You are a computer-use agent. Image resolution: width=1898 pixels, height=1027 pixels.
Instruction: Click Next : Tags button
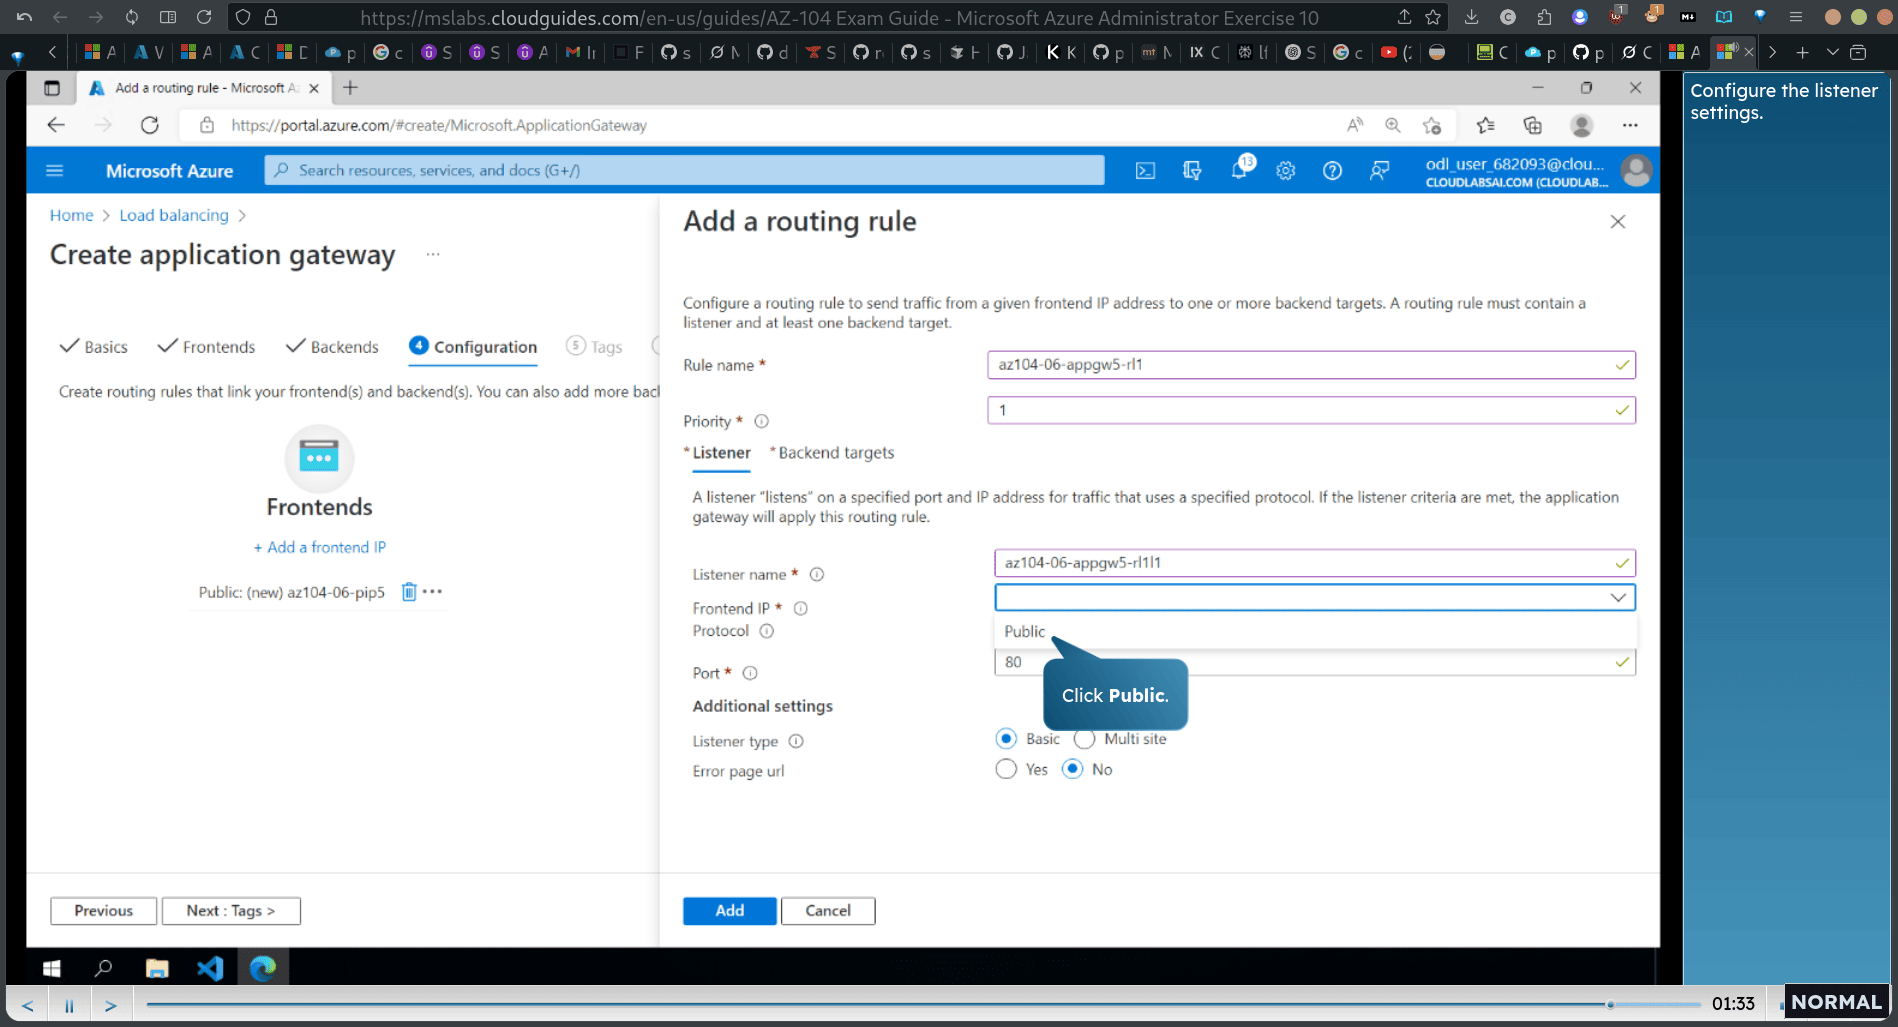click(x=231, y=911)
